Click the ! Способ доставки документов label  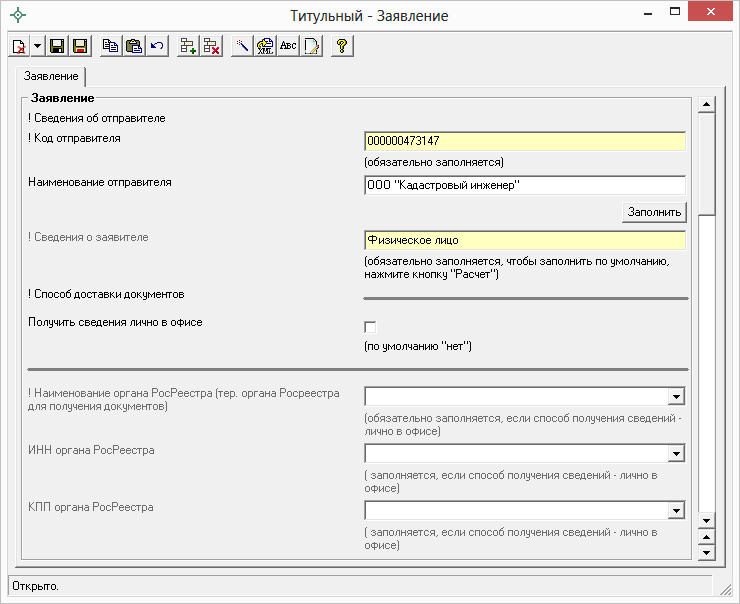[x=106, y=294]
